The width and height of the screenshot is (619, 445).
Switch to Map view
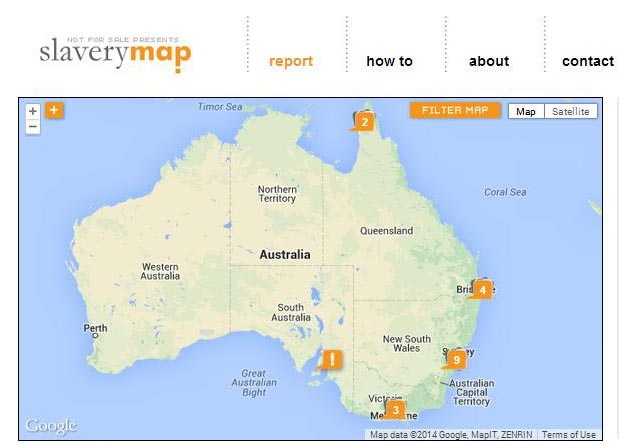coord(526,111)
